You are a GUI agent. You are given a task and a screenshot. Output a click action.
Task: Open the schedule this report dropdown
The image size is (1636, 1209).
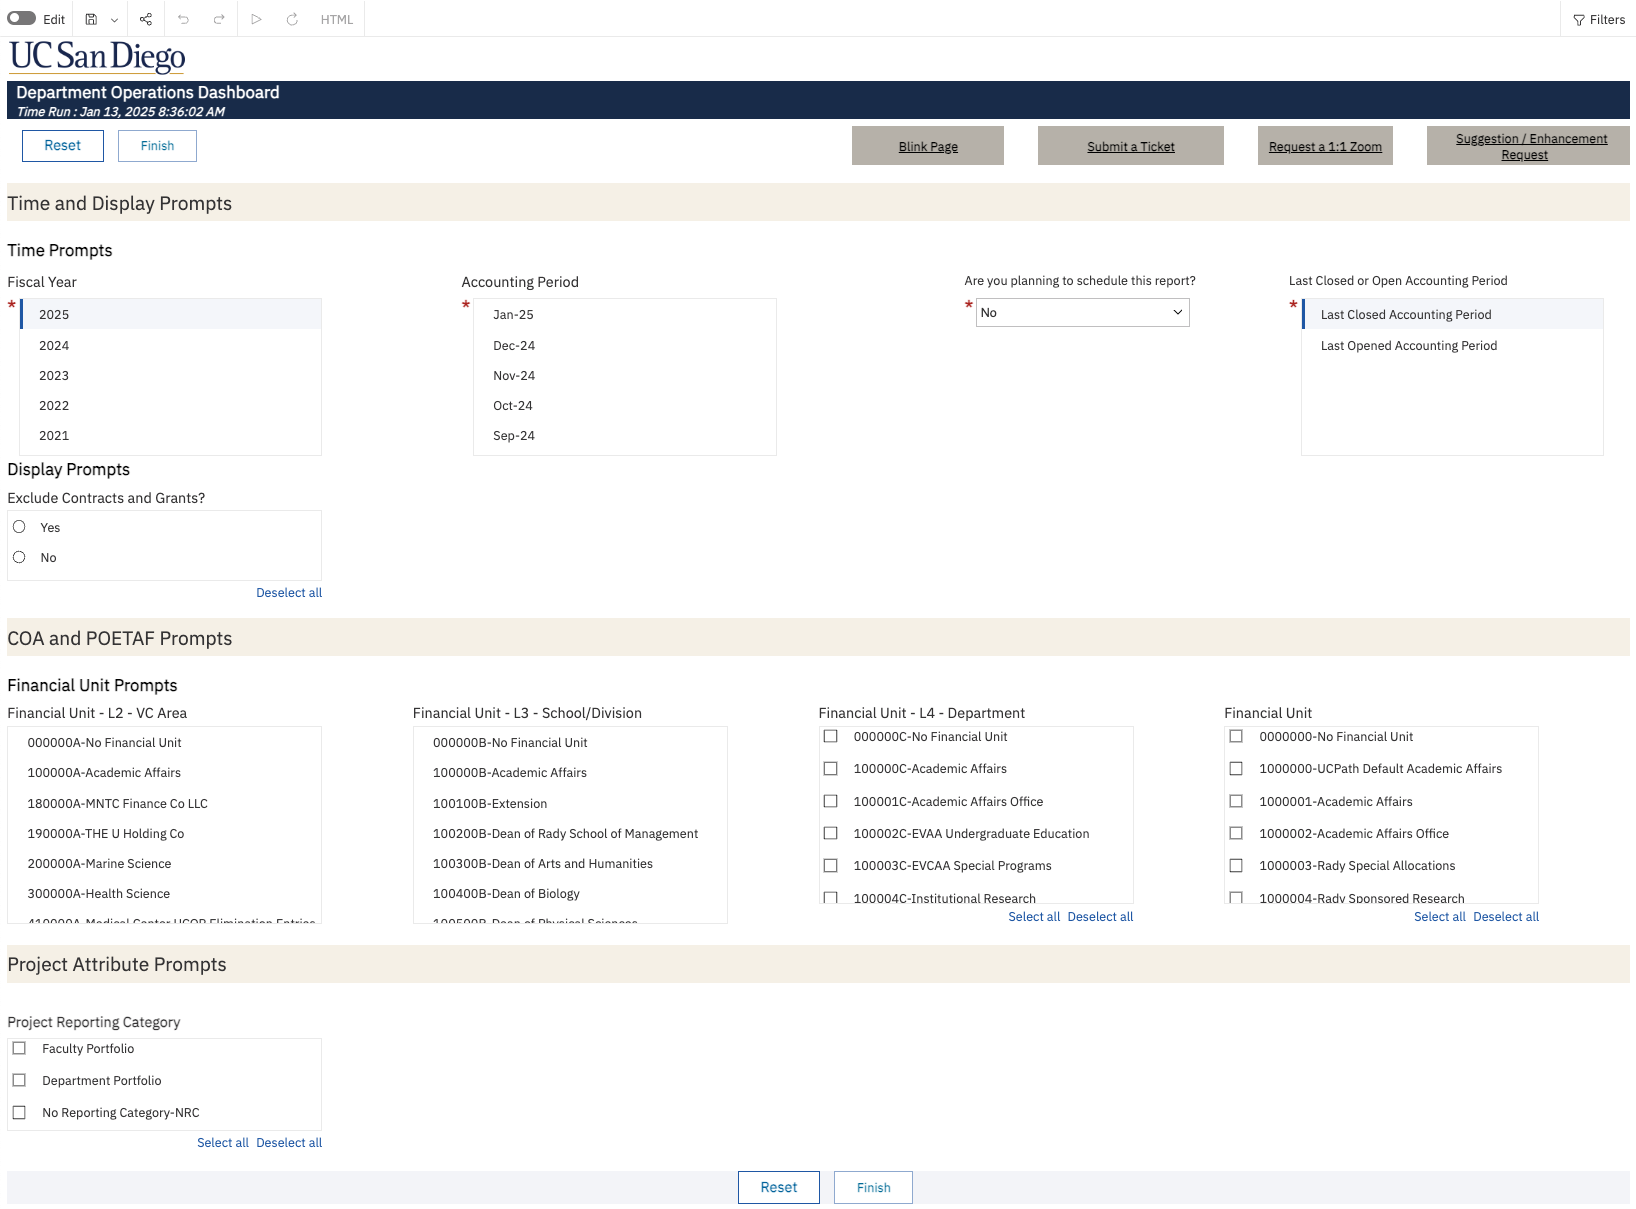click(1083, 313)
